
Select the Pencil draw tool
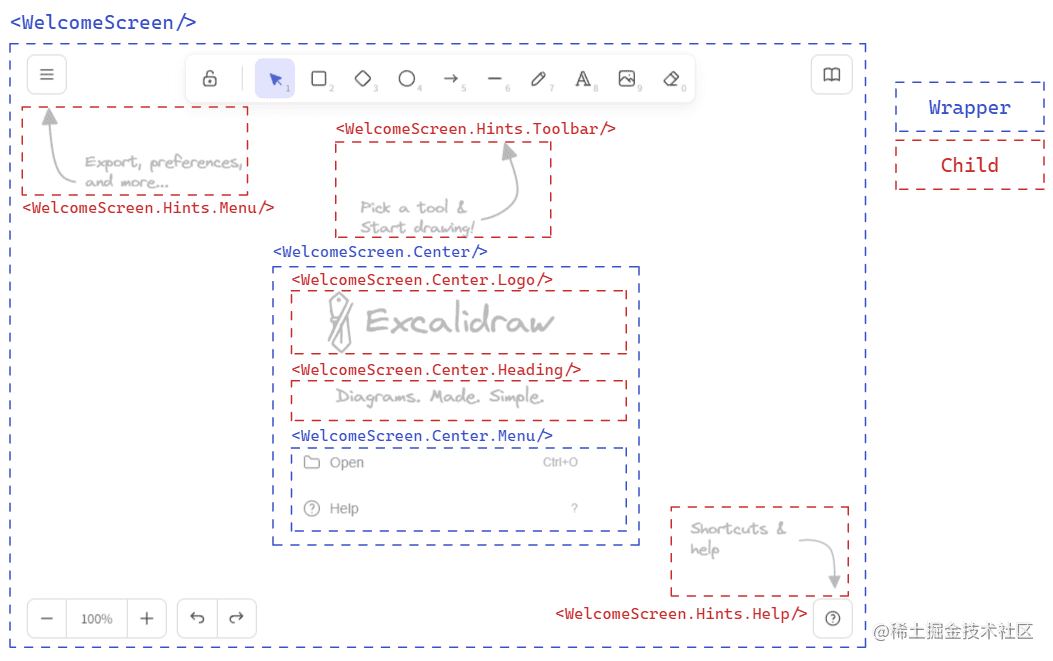(x=539, y=79)
